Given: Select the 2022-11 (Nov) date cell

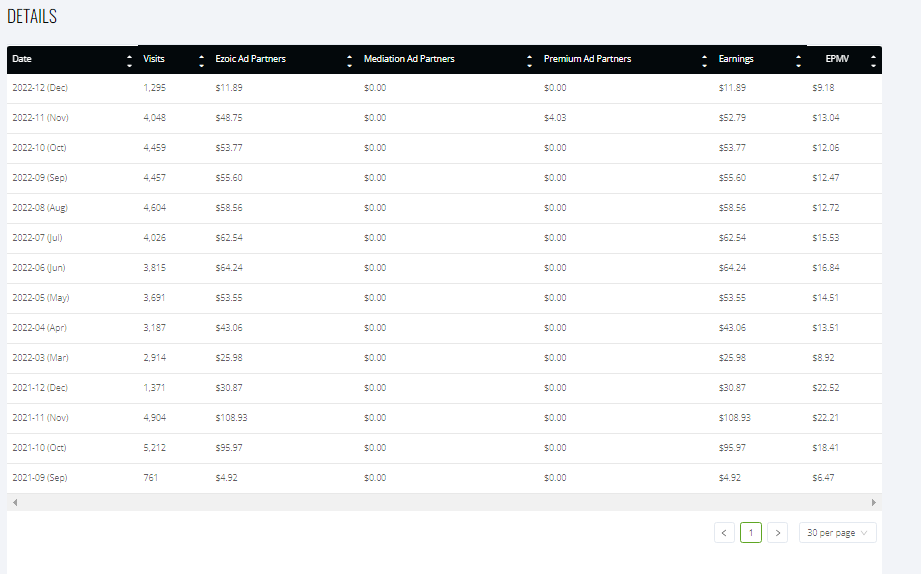Looking at the screenshot, I should pos(41,118).
